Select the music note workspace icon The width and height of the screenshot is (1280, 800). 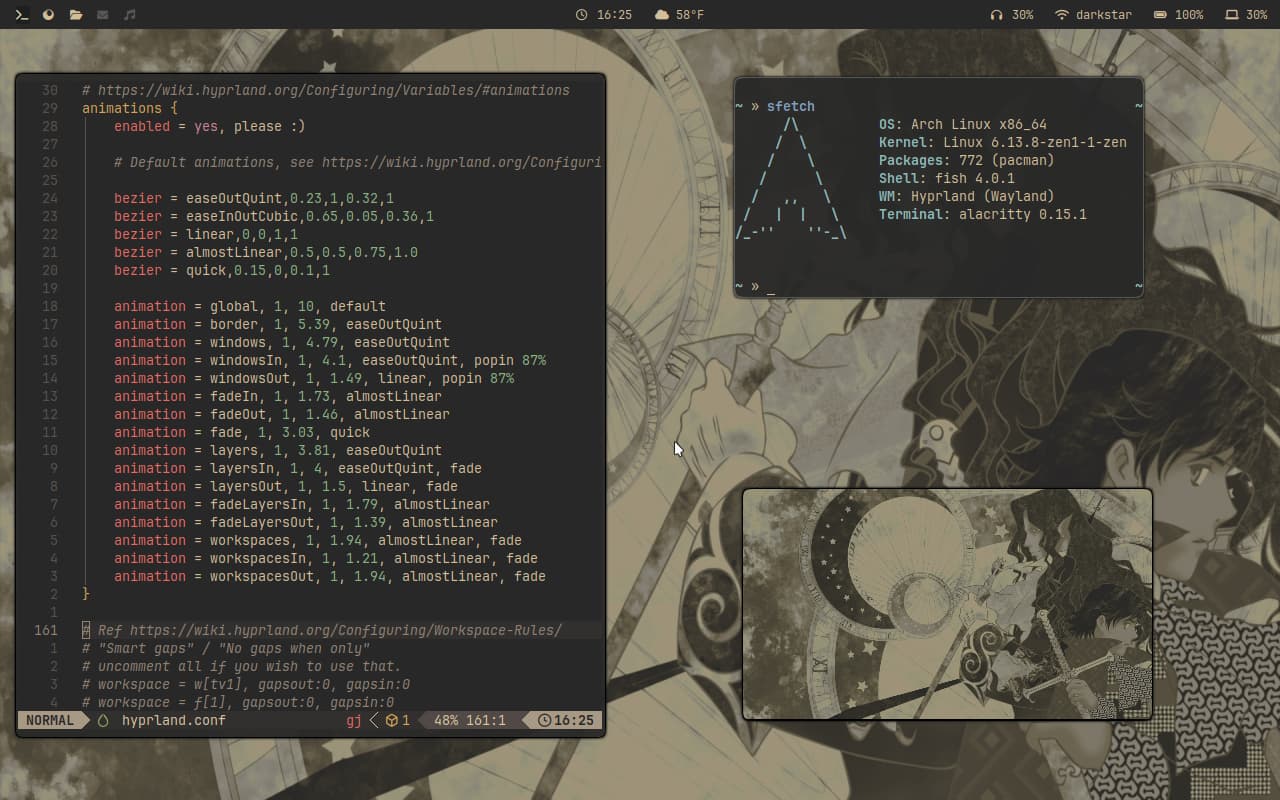[129, 15]
